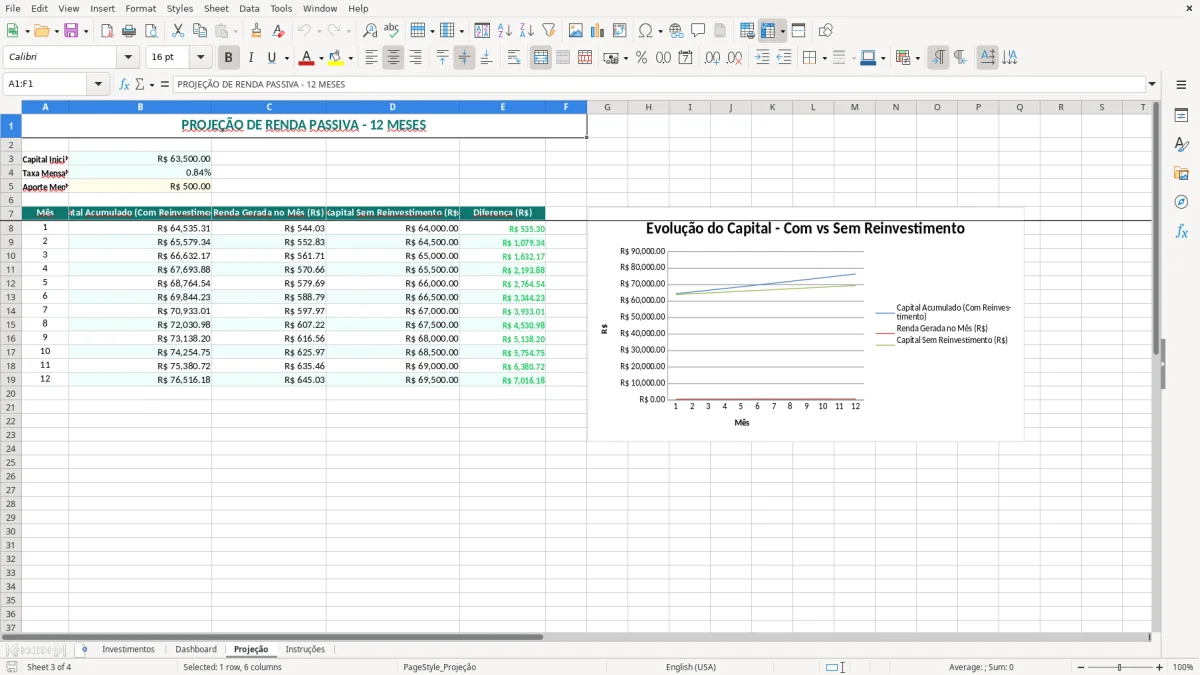1200x675 pixels.
Task: Toggle Bold formatting
Action: [229, 58]
